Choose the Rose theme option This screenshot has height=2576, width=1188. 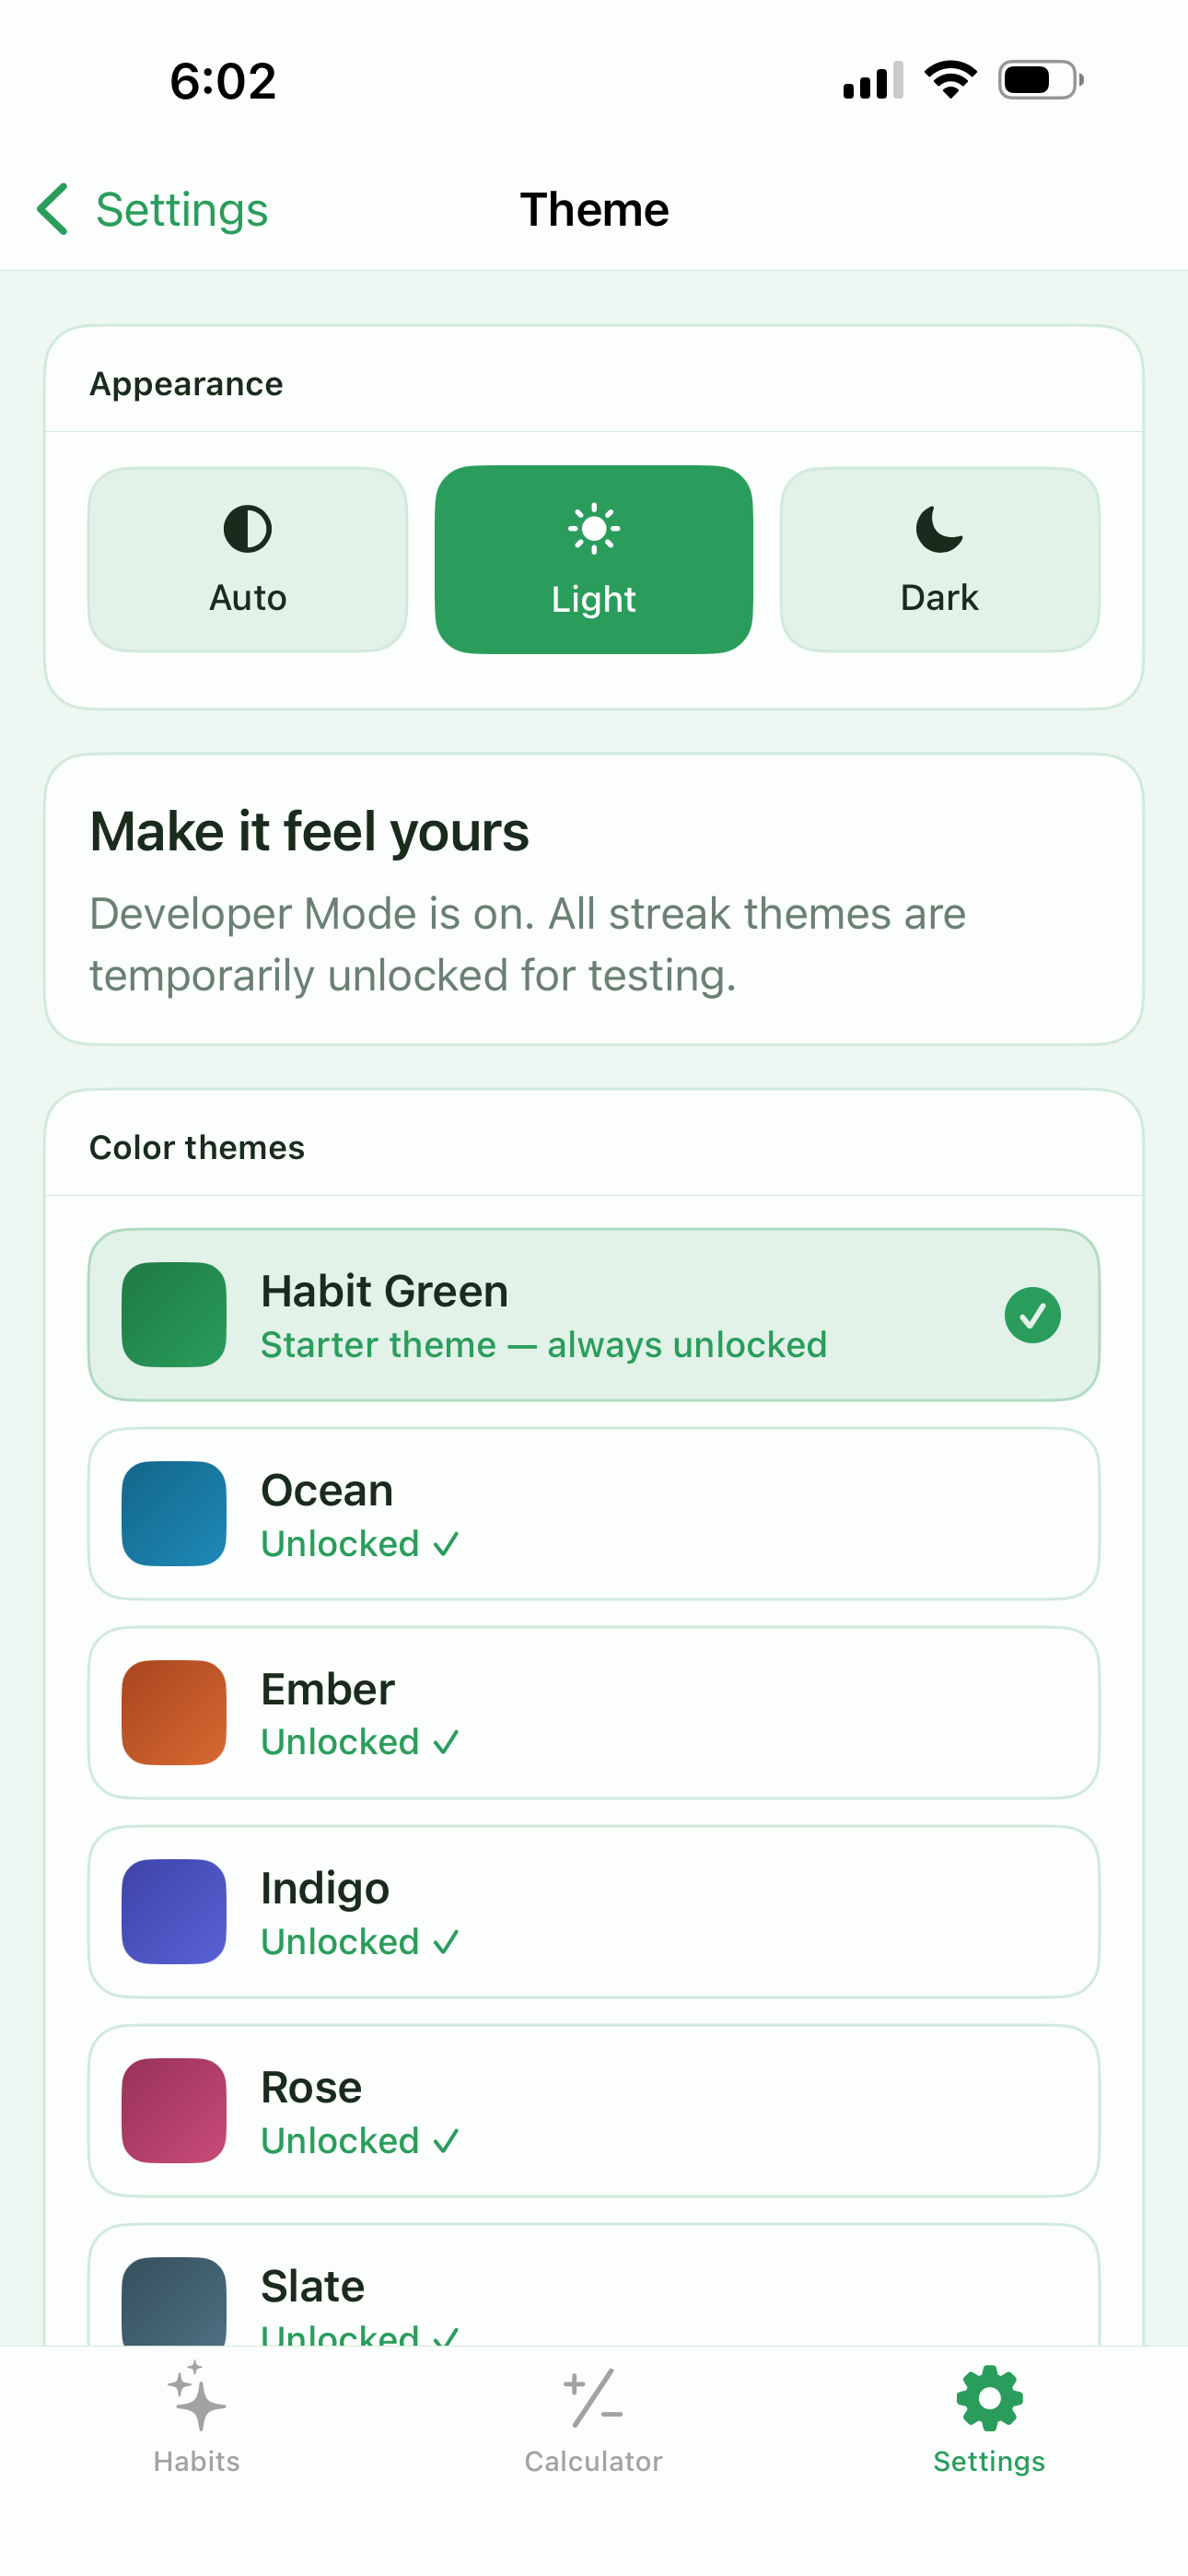(594, 2111)
